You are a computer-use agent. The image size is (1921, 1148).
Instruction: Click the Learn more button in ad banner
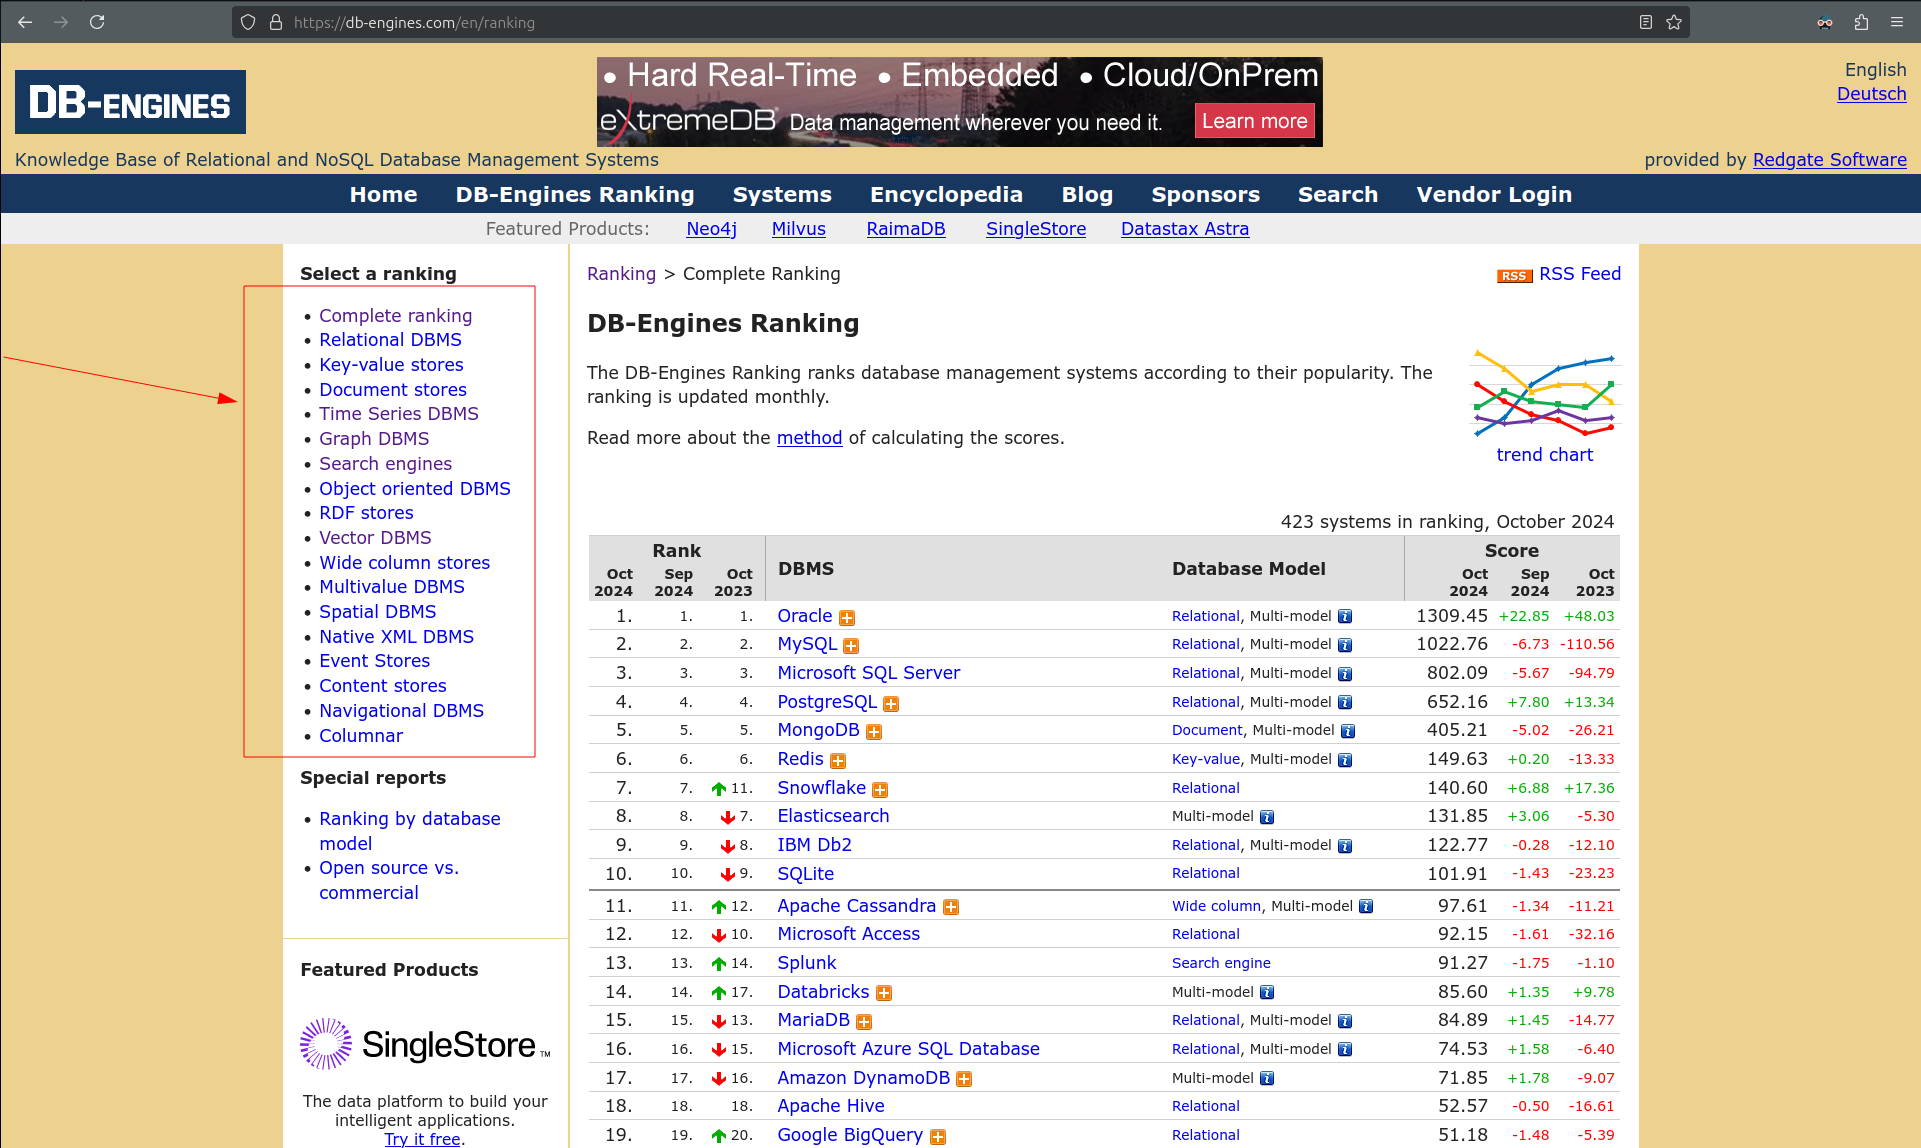click(1254, 121)
